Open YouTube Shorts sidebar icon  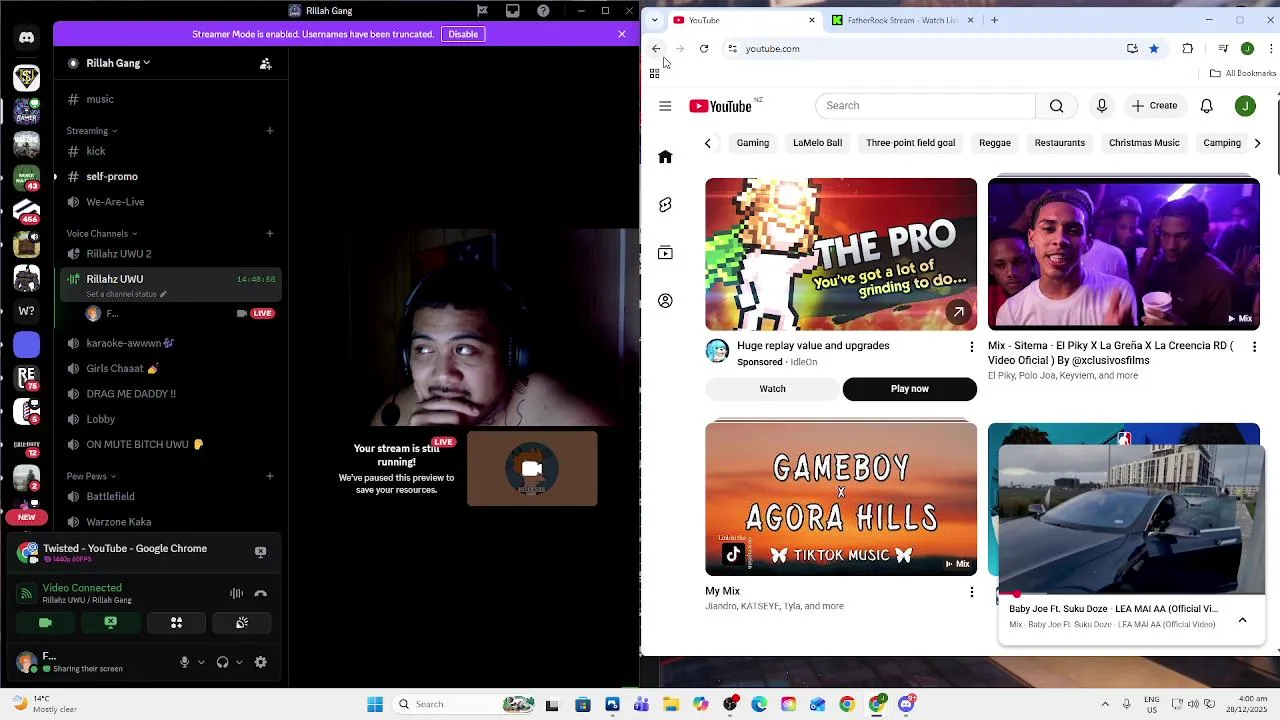coord(665,205)
